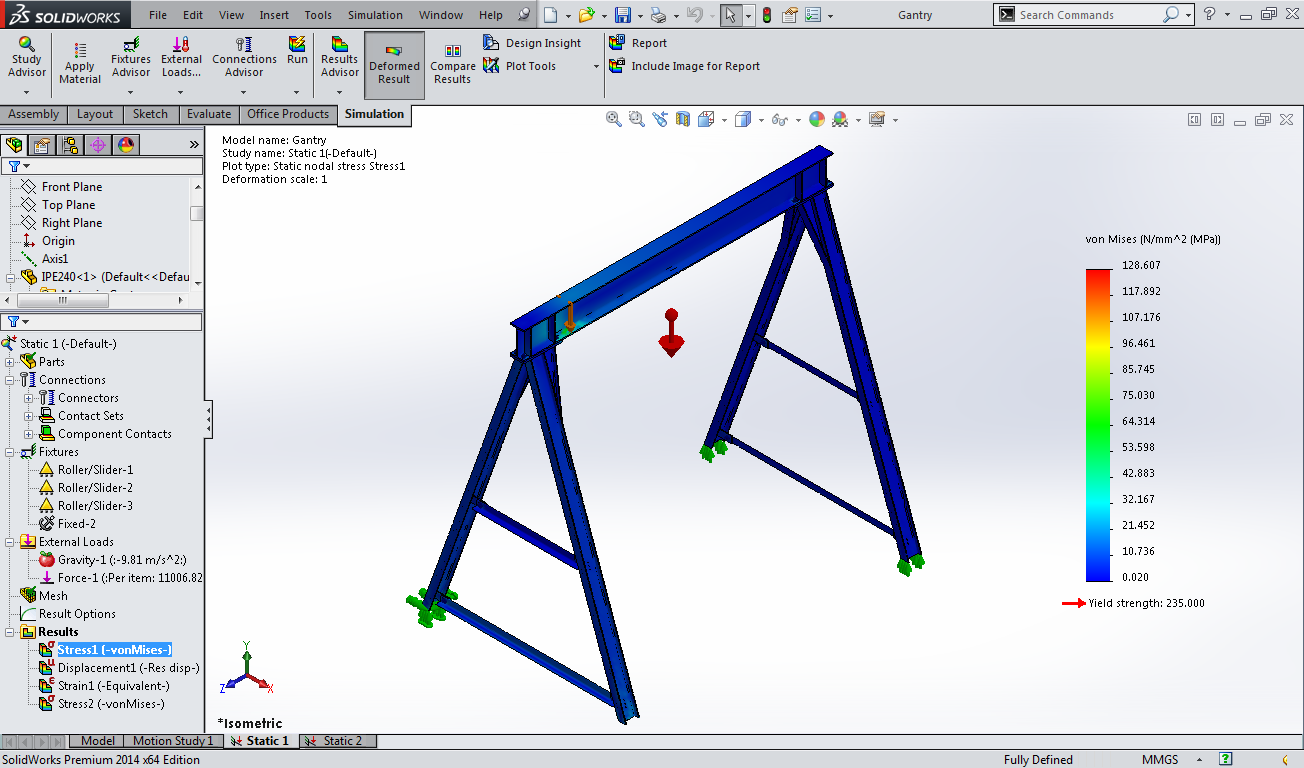
Task: Open External Loads tool
Action: click(181, 57)
